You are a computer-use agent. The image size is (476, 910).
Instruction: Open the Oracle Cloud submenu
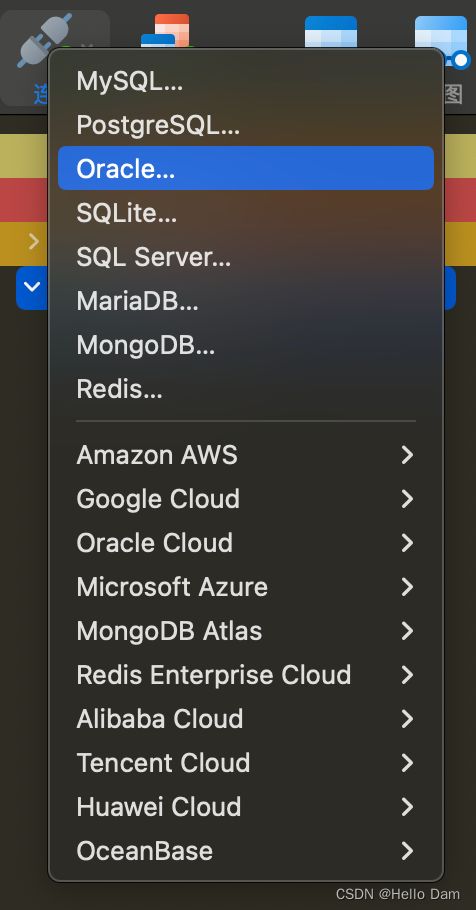pyautogui.click(x=246, y=543)
